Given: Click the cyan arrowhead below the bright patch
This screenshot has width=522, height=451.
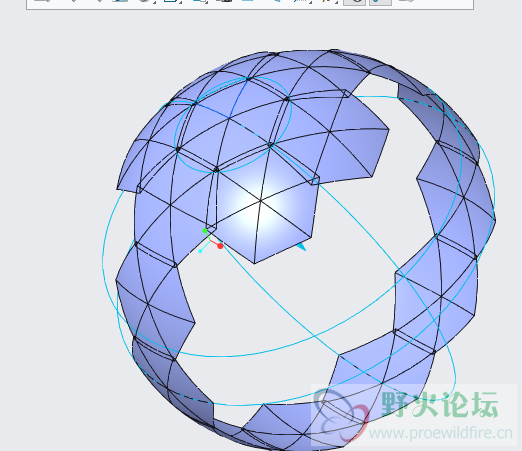Looking at the screenshot, I should tap(301, 247).
